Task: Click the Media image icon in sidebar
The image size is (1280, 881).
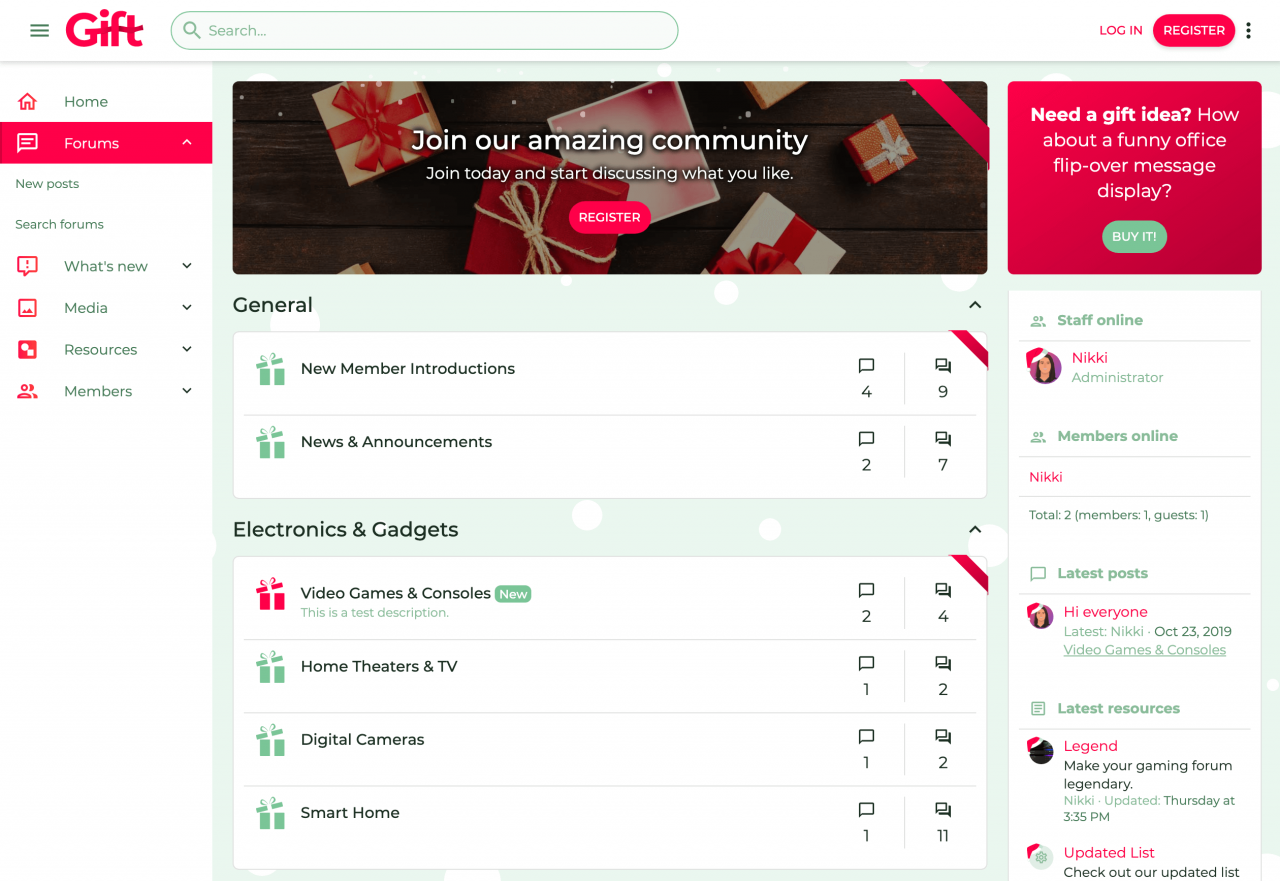Action: (x=27, y=308)
